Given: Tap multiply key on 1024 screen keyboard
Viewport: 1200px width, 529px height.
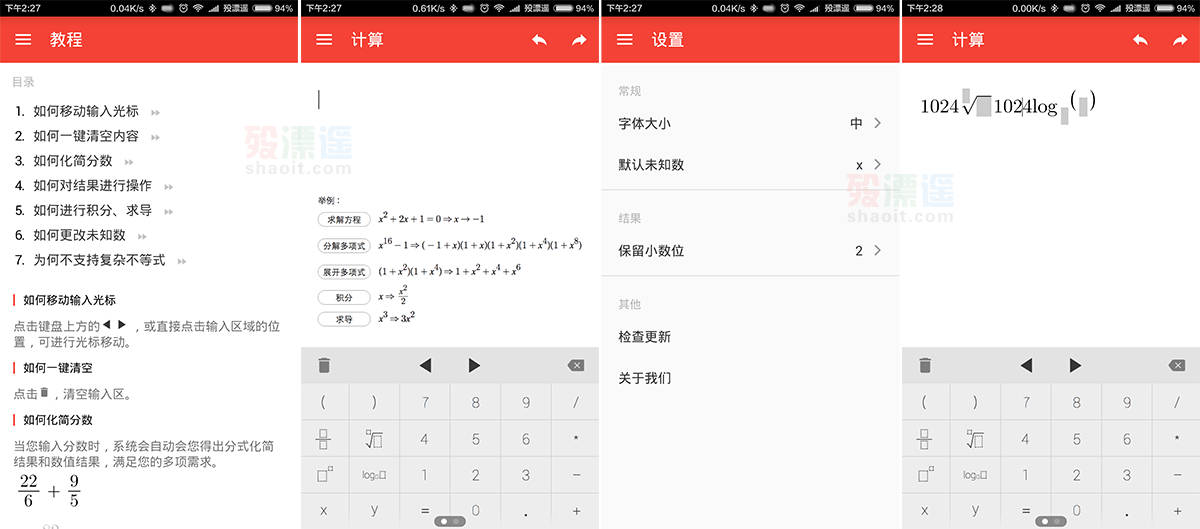Looking at the screenshot, I should [x=1177, y=439].
